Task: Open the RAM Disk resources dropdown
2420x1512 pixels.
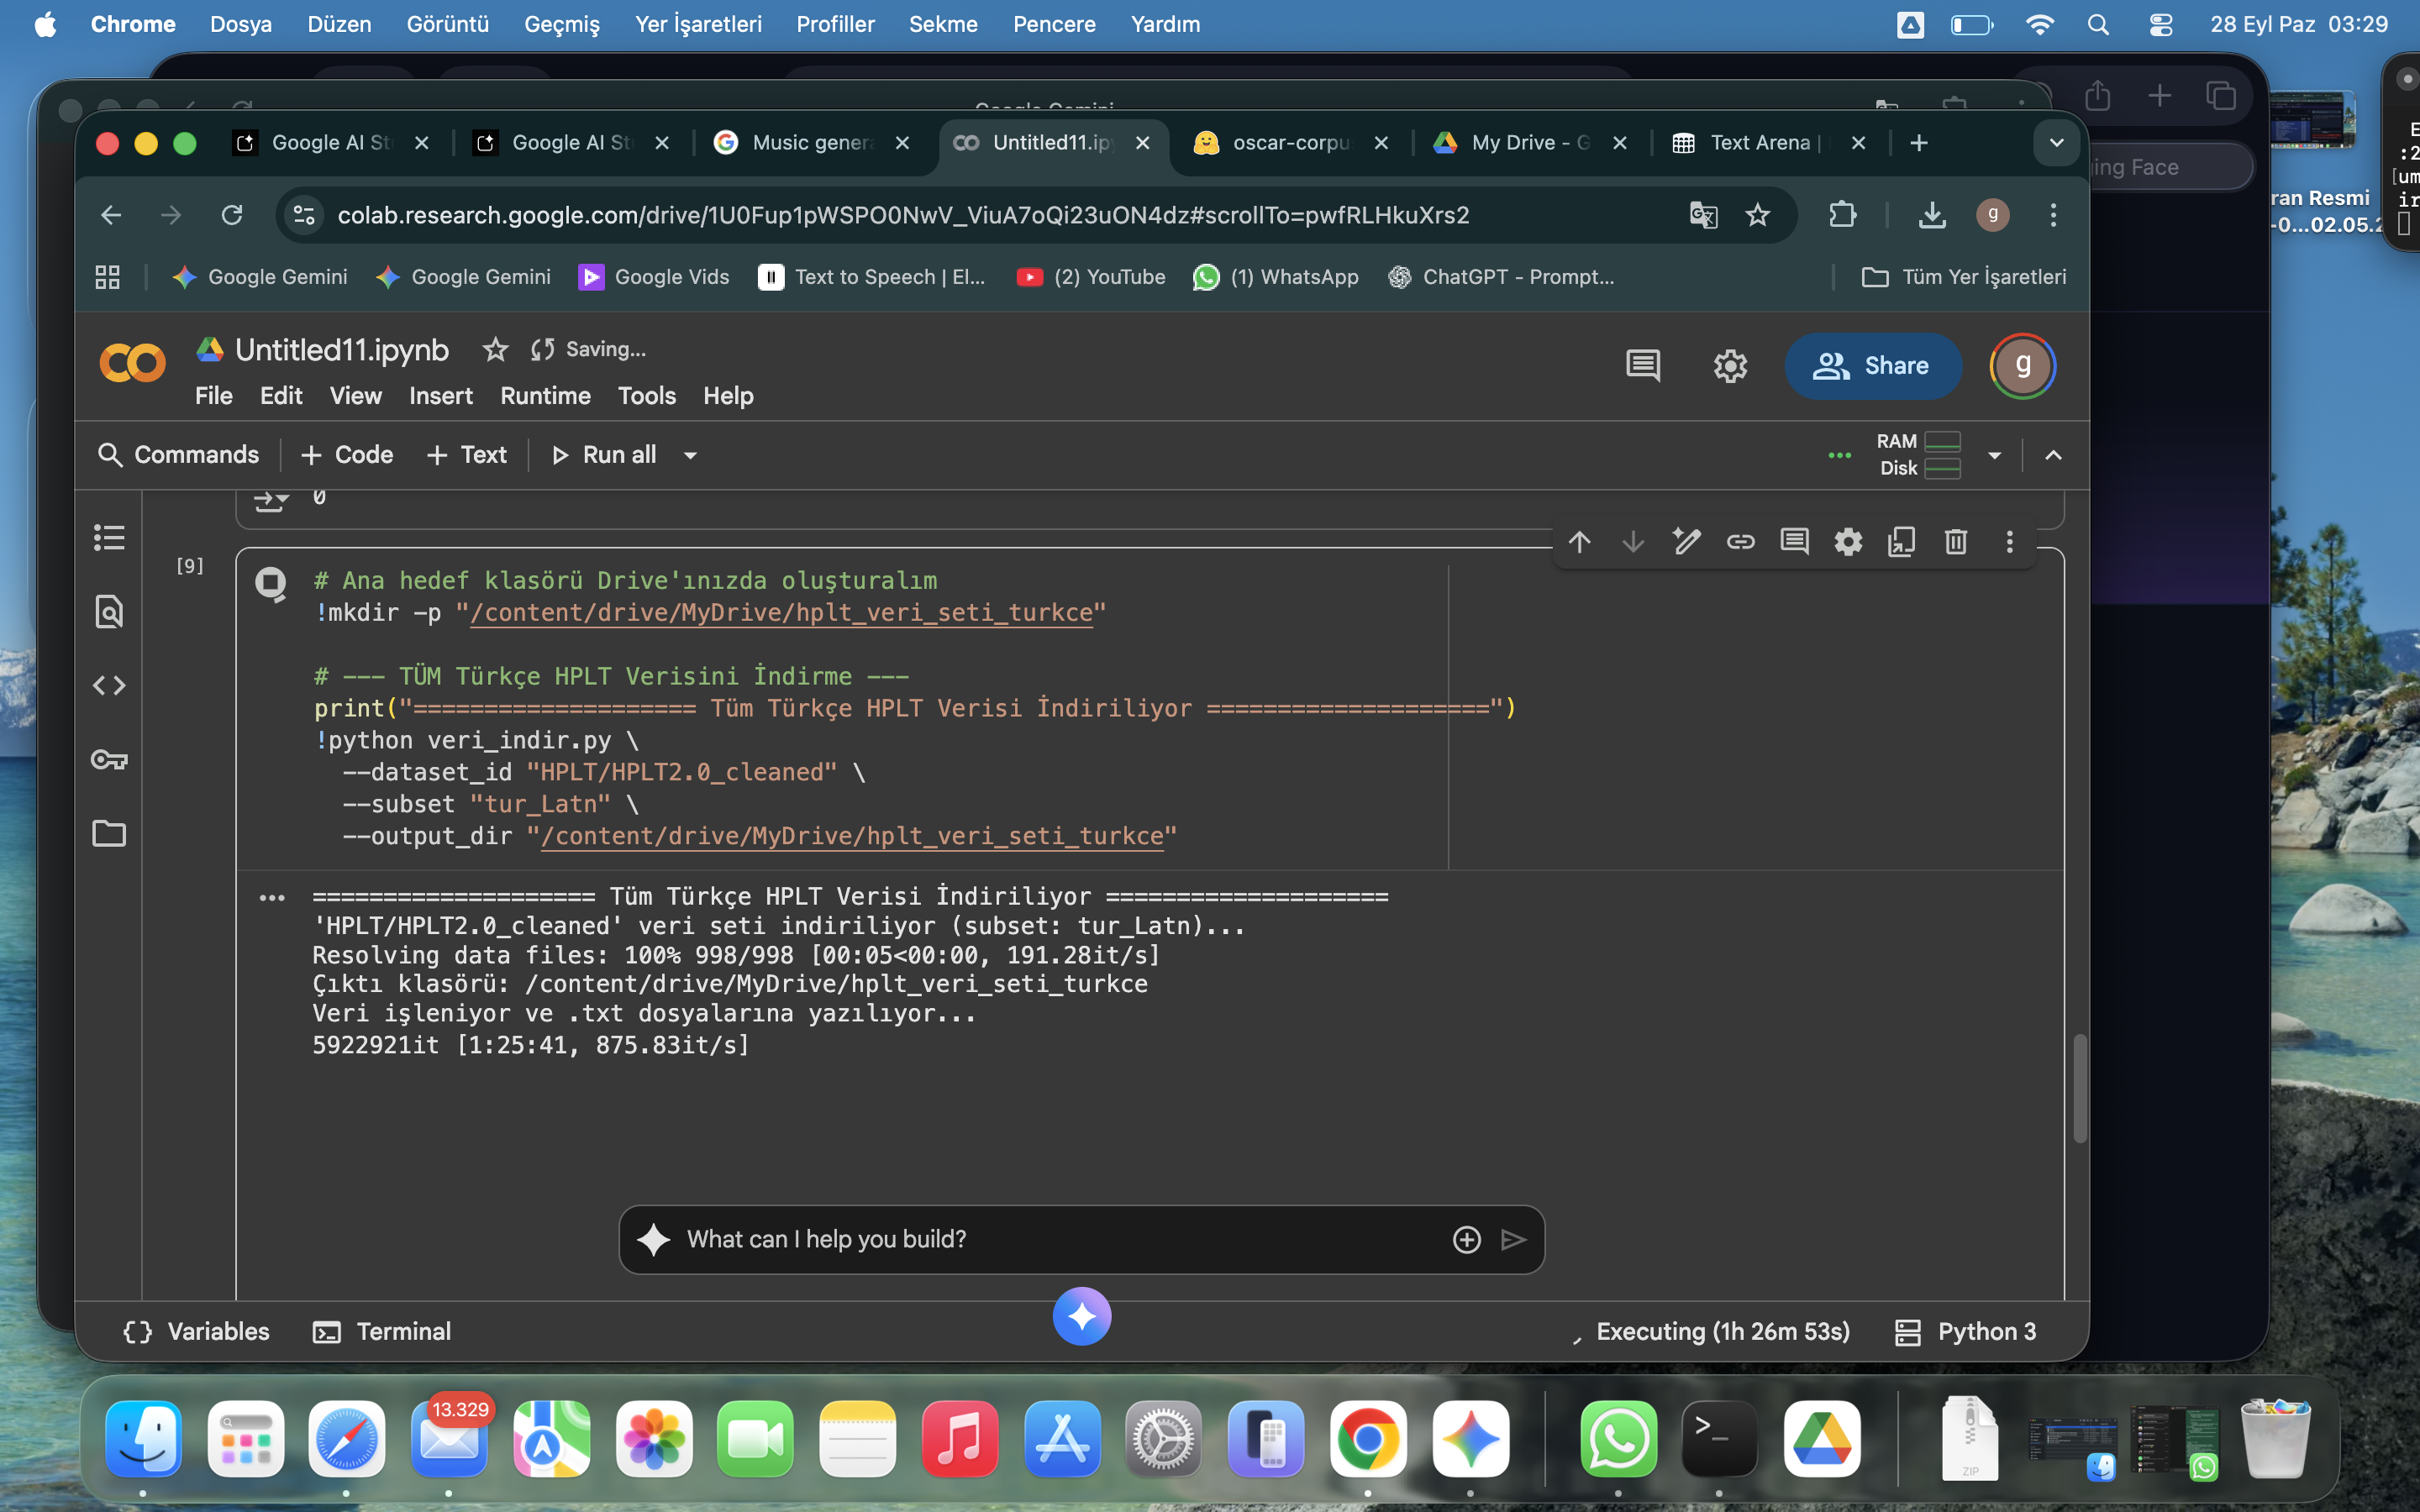Action: point(1994,455)
